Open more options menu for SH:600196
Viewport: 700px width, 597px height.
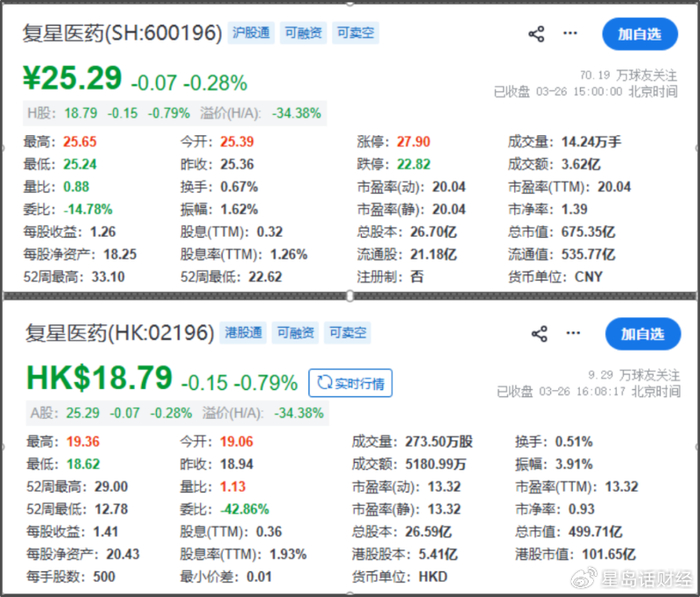570,33
